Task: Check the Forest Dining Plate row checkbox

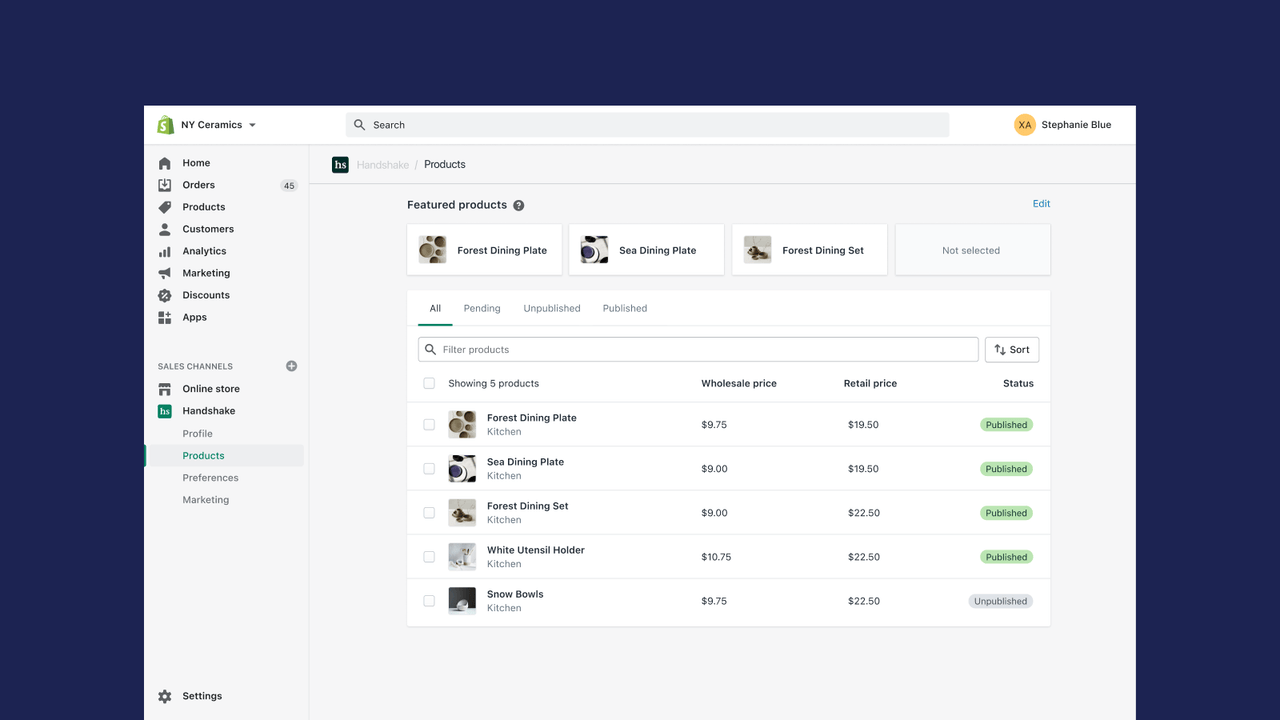Action: point(429,424)
